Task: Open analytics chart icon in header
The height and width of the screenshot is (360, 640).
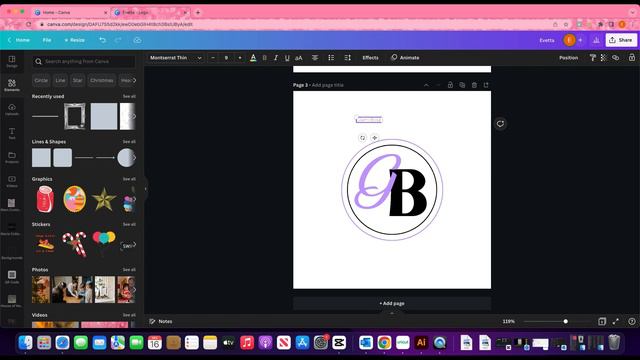Action: 596,40
